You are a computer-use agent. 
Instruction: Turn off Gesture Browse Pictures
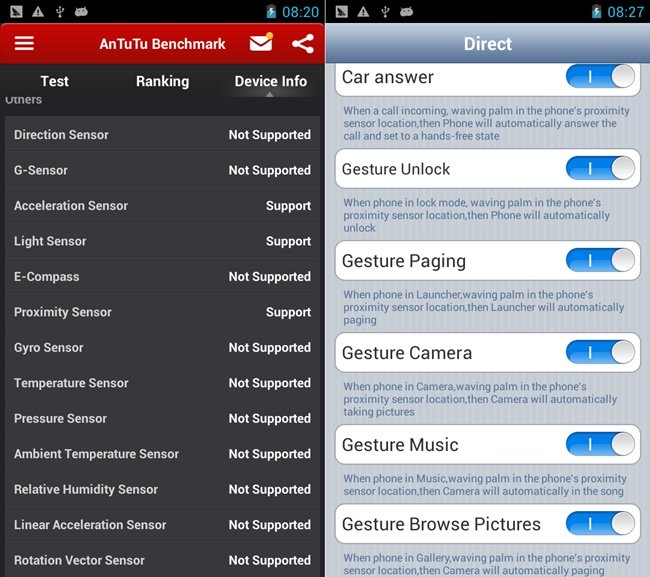(600, 523)
